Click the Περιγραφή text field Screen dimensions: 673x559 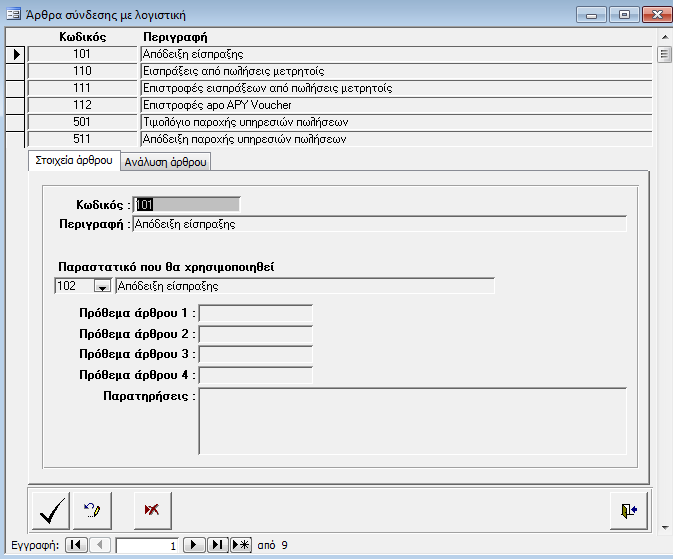coord(378,224)
